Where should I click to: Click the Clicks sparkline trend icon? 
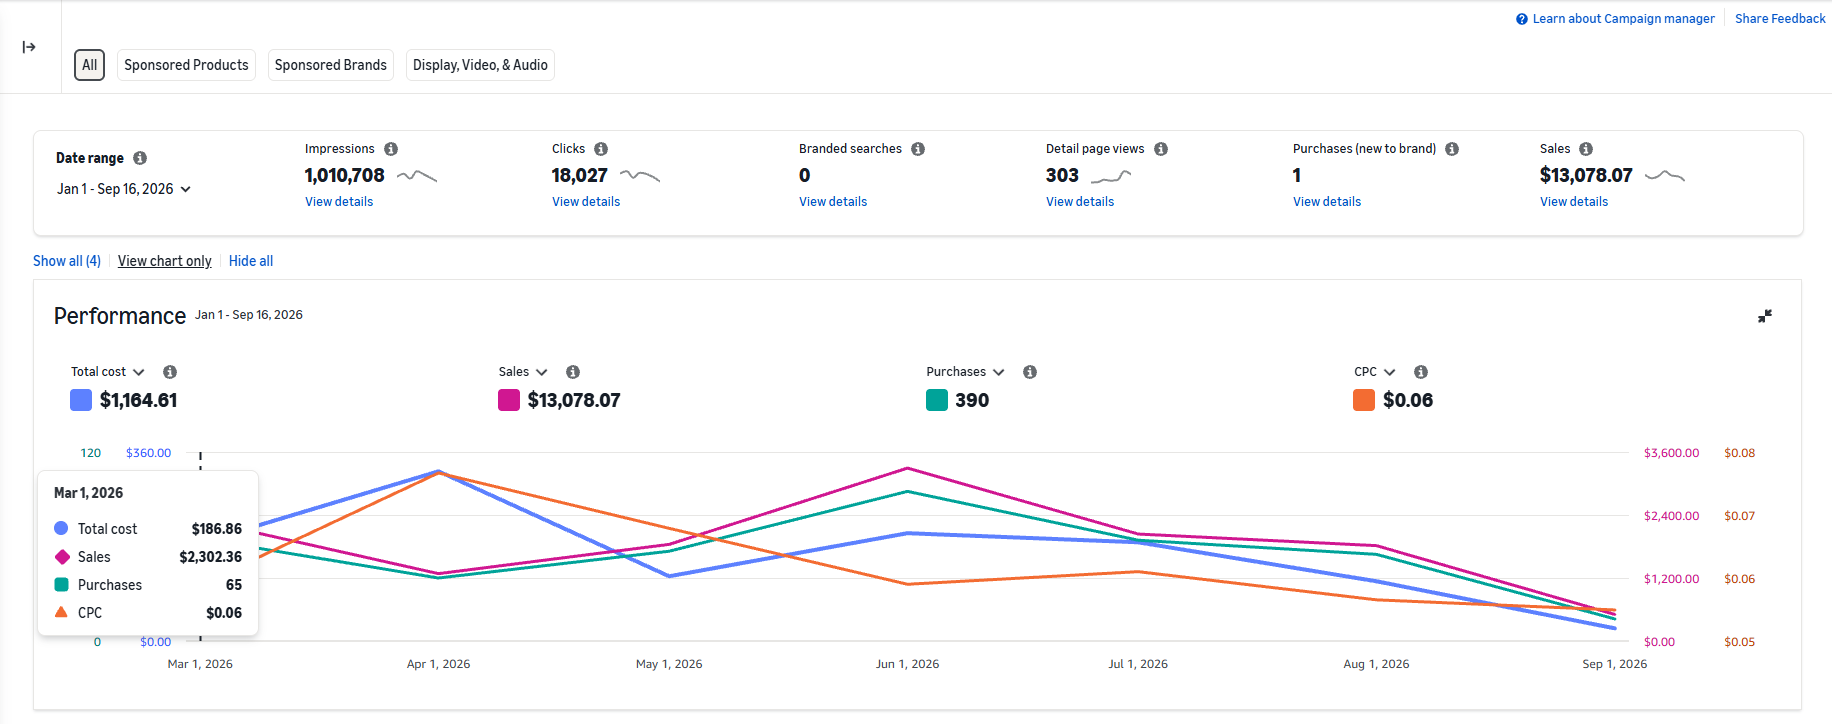tap(640, 176)
